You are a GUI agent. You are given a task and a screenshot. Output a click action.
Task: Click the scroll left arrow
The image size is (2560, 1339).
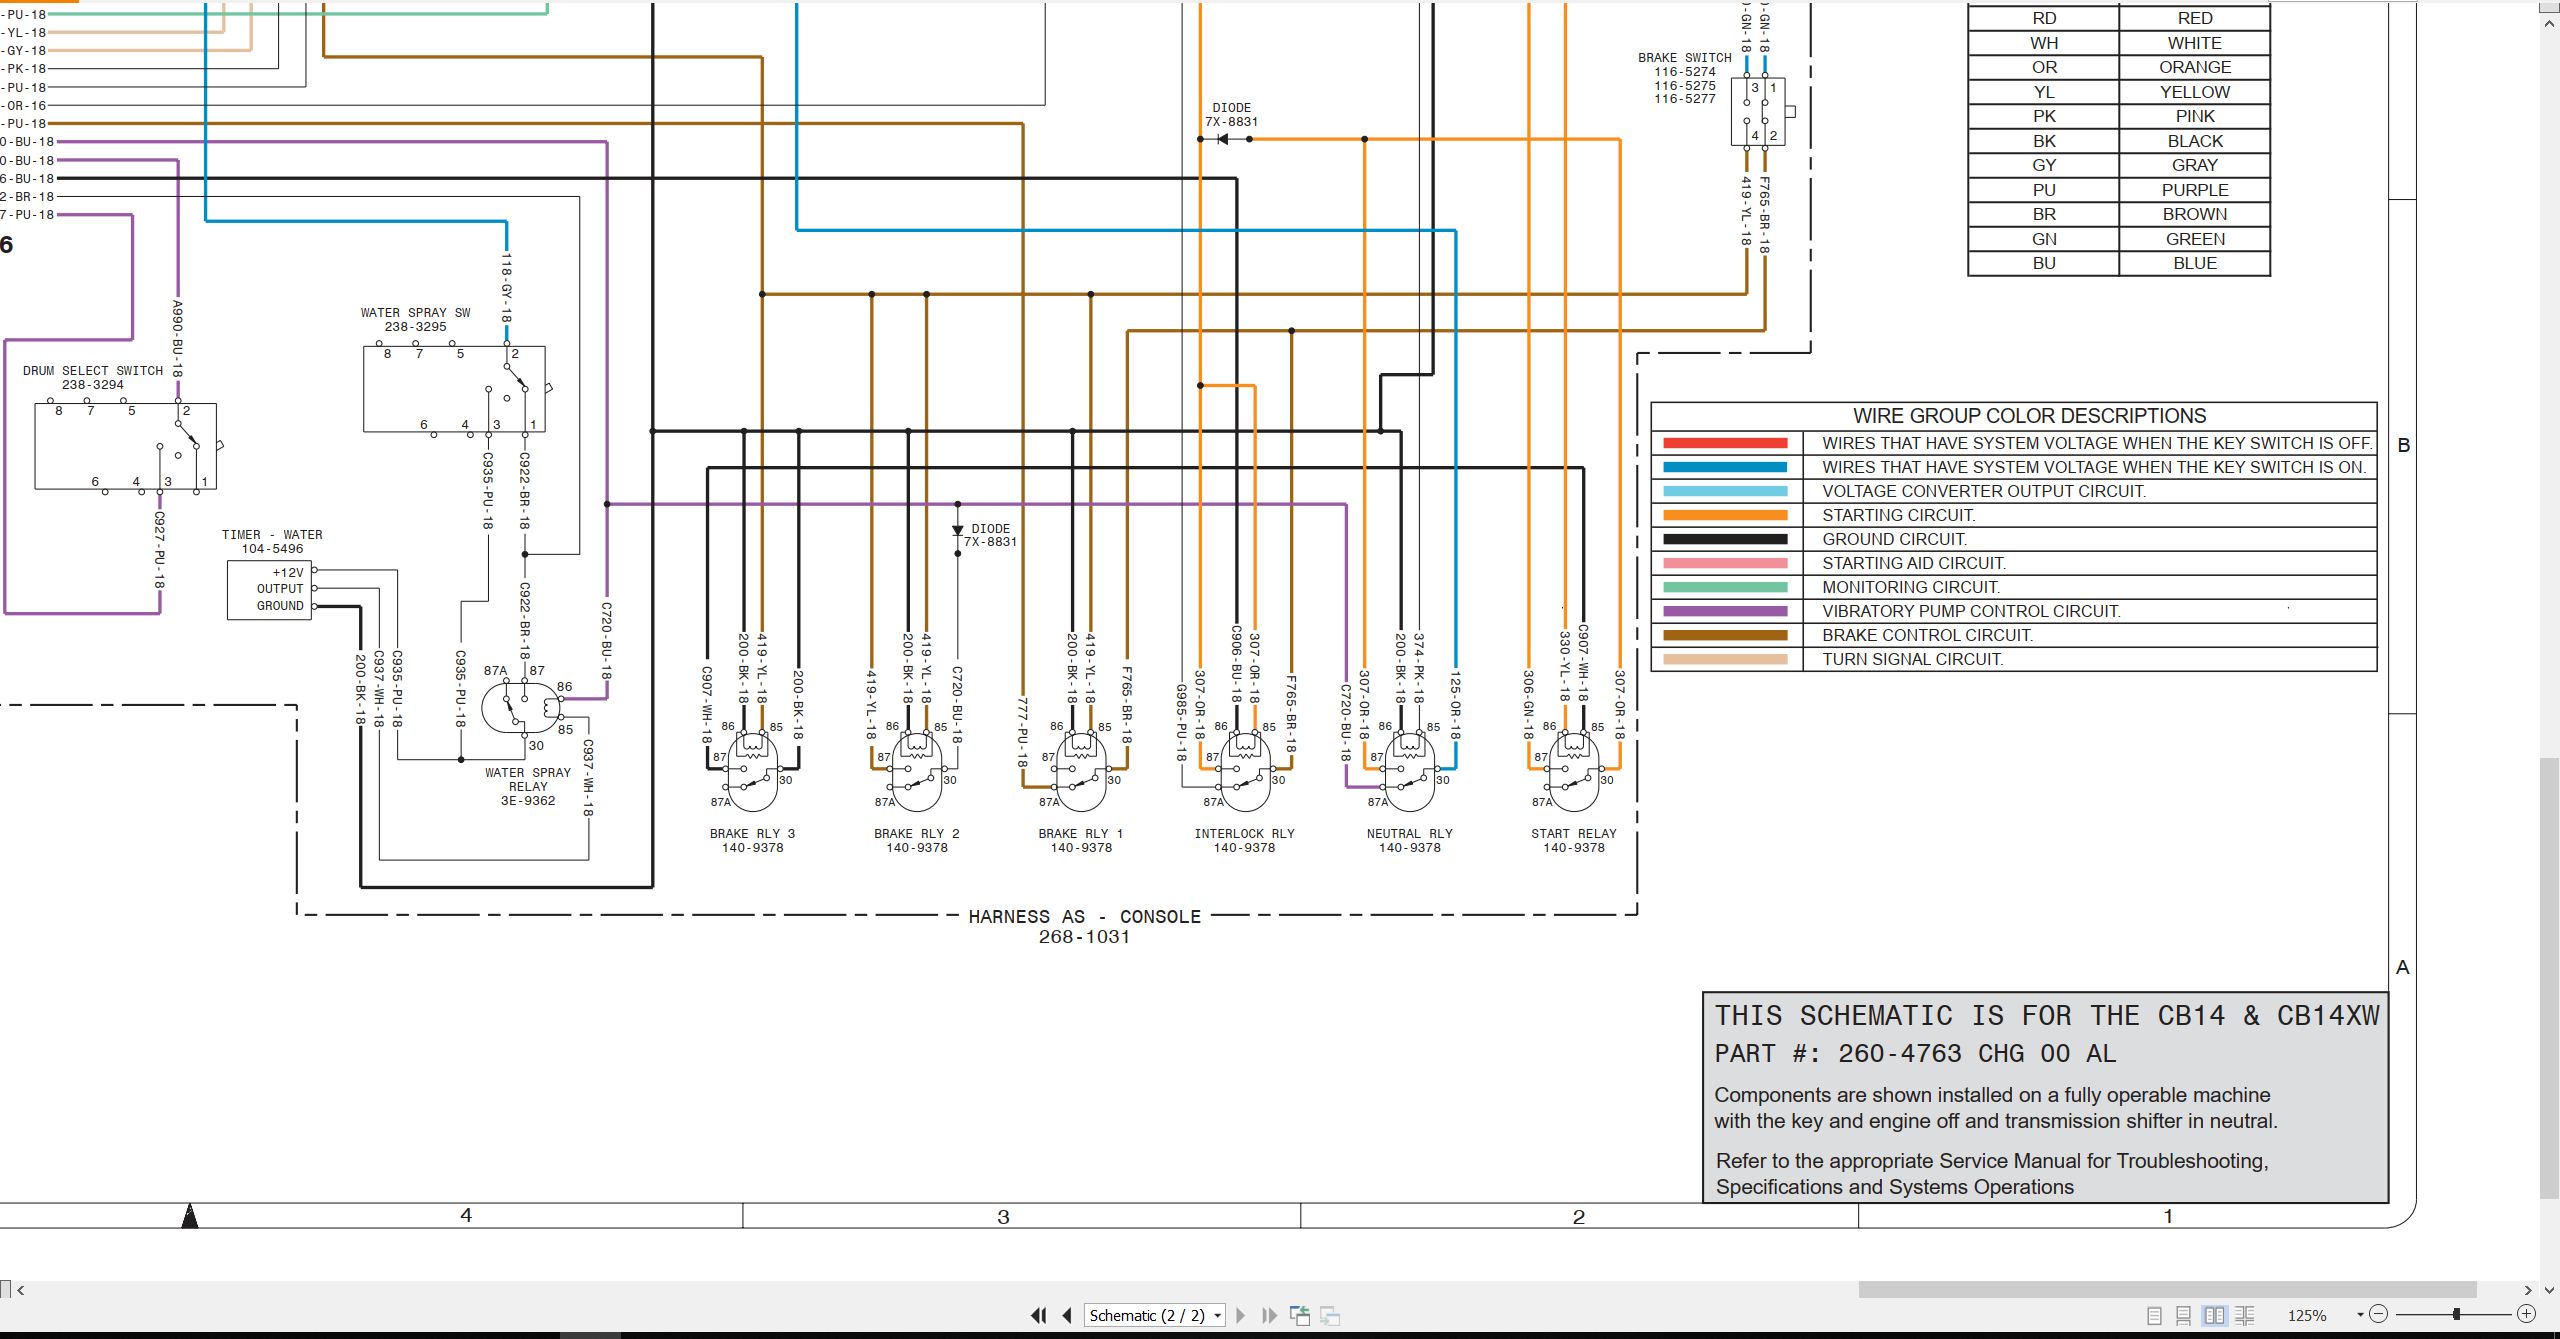20,1290
